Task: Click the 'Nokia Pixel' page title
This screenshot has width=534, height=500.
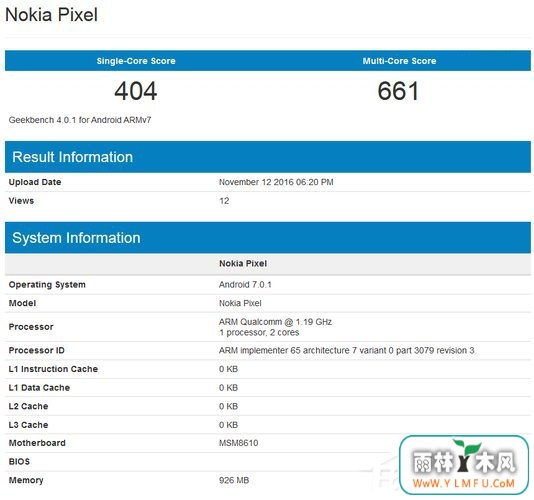Action: (51, 15)
